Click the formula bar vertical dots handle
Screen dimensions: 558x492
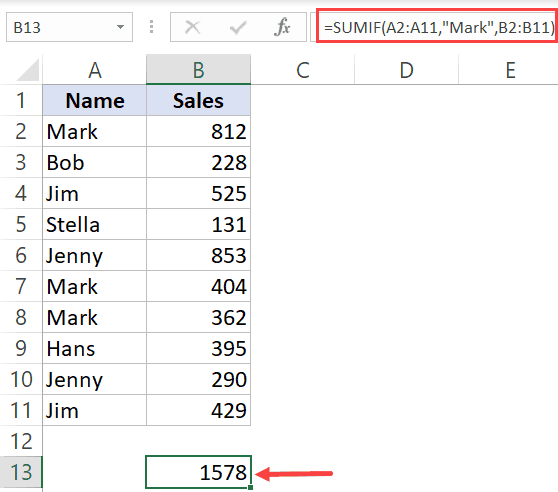(x=152, y=27)
